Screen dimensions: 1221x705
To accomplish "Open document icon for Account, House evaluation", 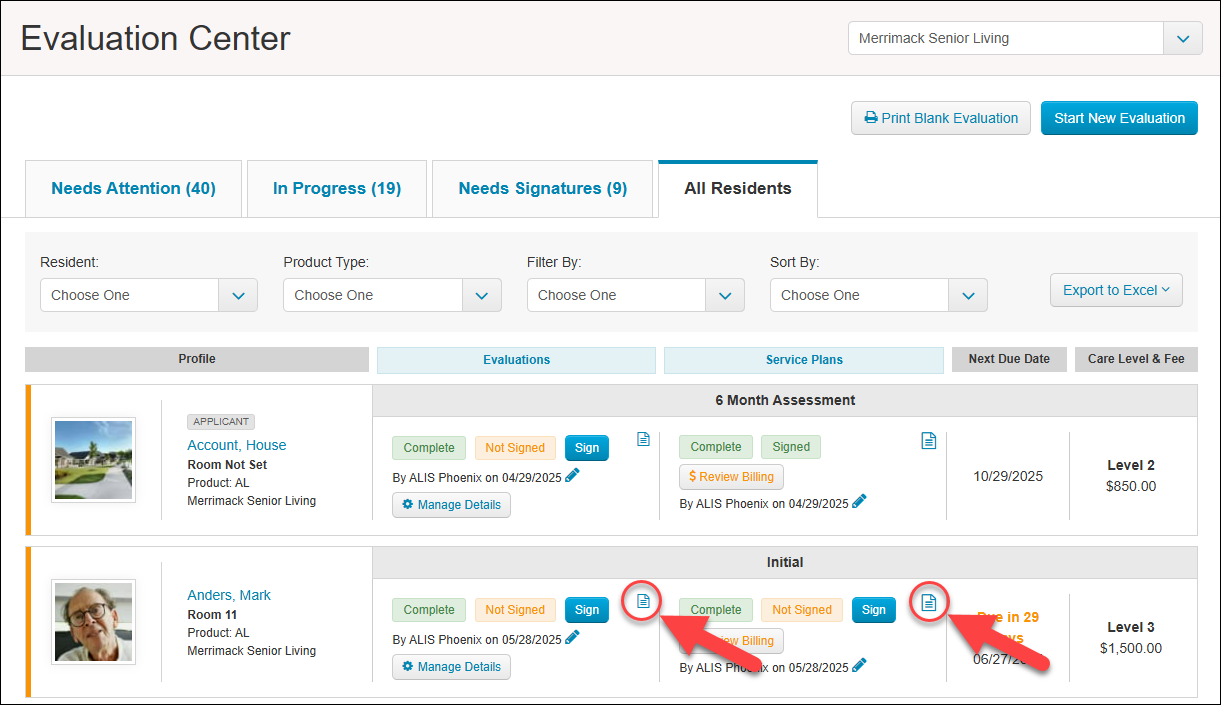I will pos(643,439).
